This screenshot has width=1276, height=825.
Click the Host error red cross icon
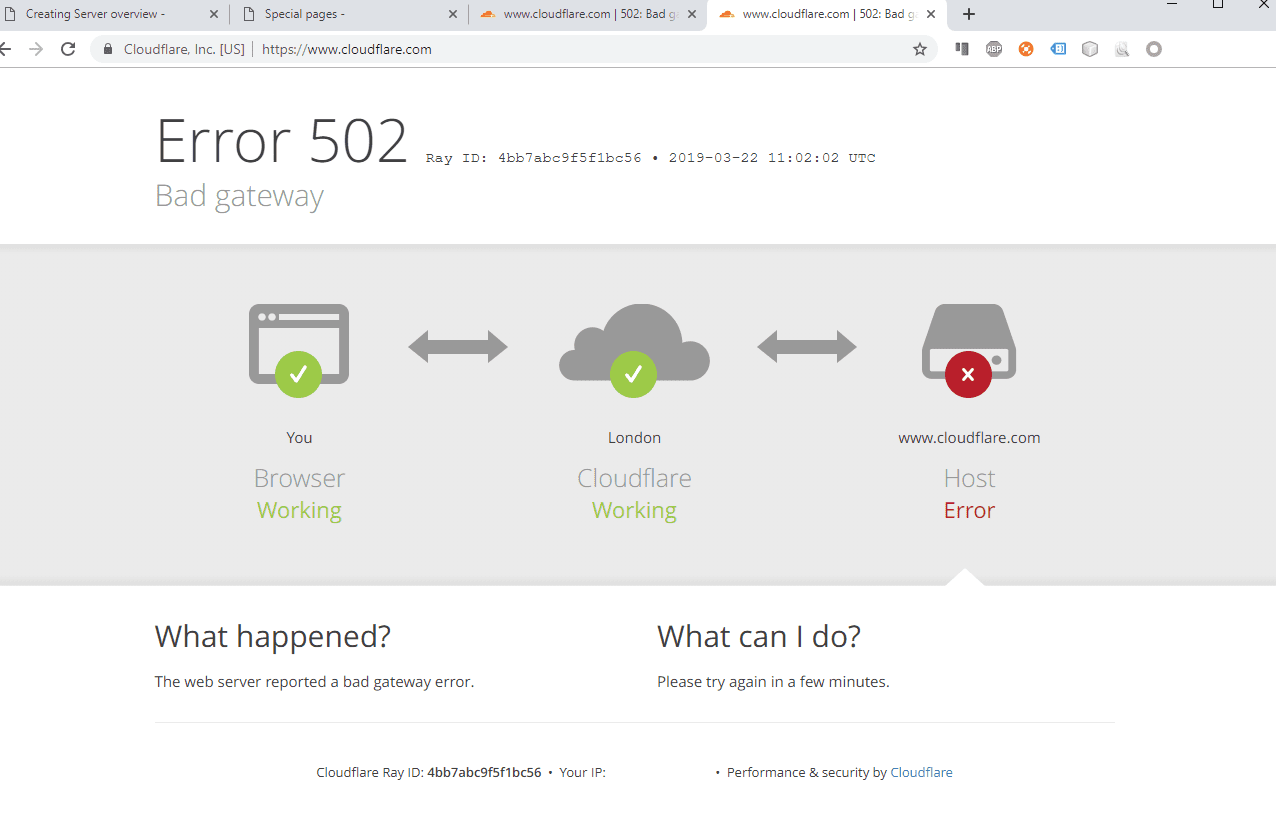967,375
